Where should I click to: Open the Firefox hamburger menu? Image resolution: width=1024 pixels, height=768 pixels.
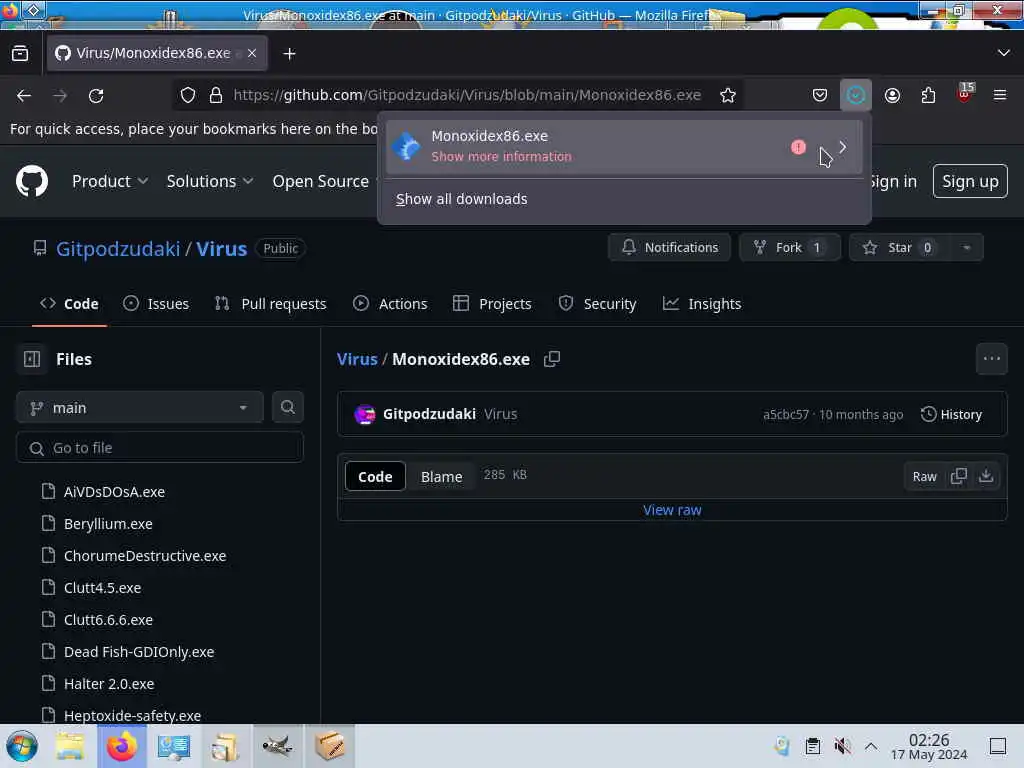[1000, 95]
